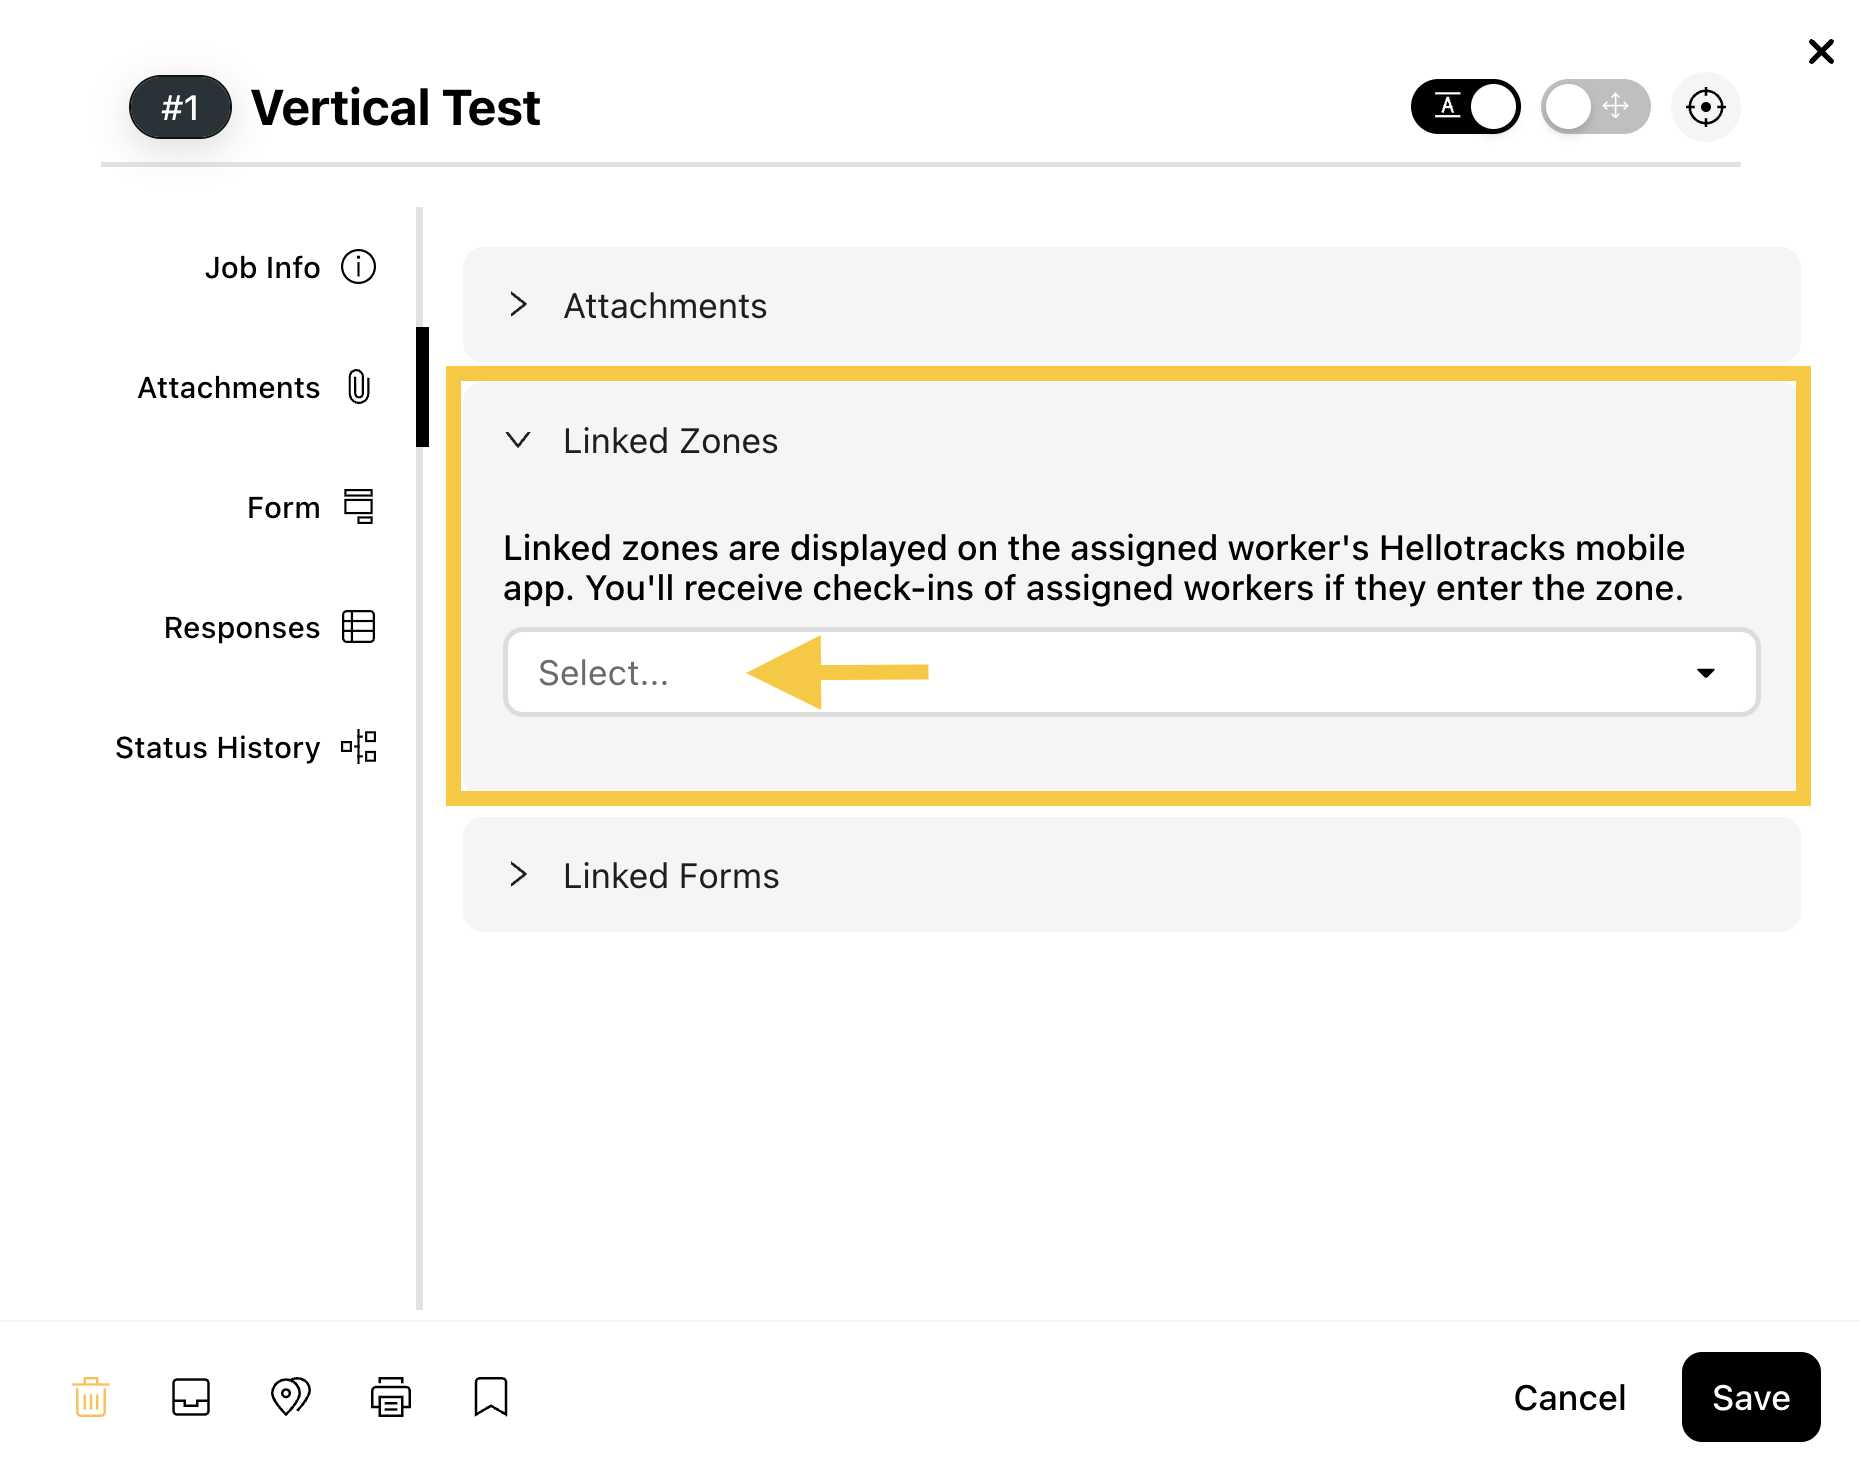Click the crosshair locate-on-map icon

1706,107
